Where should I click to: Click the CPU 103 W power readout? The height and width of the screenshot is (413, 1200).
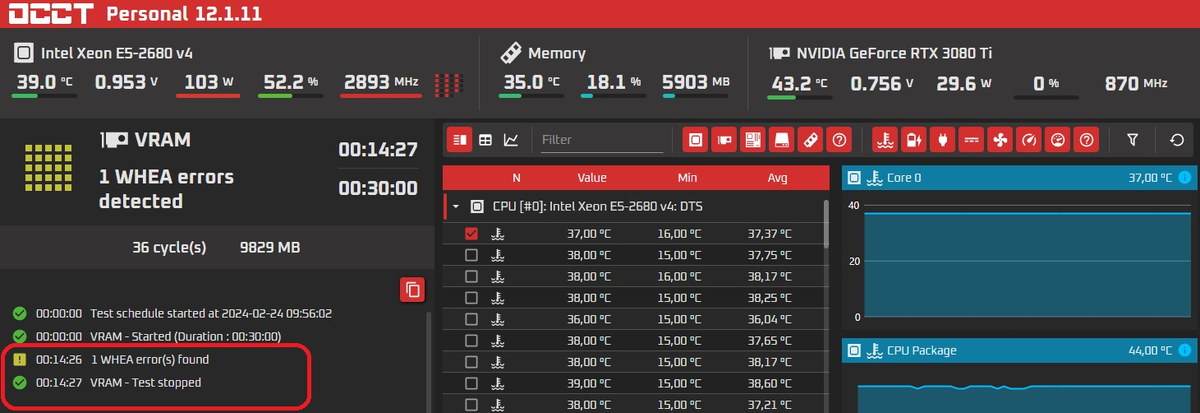click(208, 82)
